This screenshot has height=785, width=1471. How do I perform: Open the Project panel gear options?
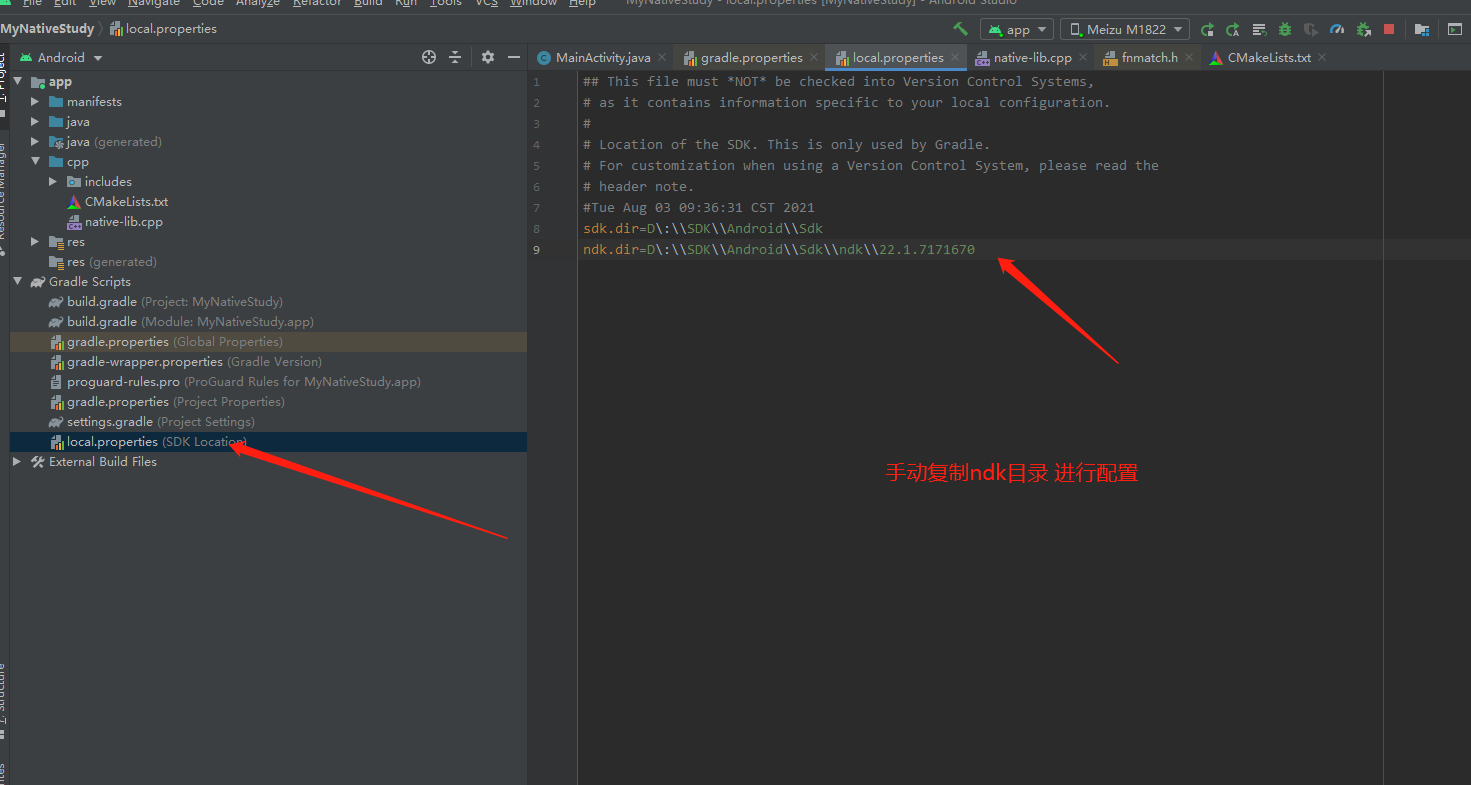click(488, 57)
